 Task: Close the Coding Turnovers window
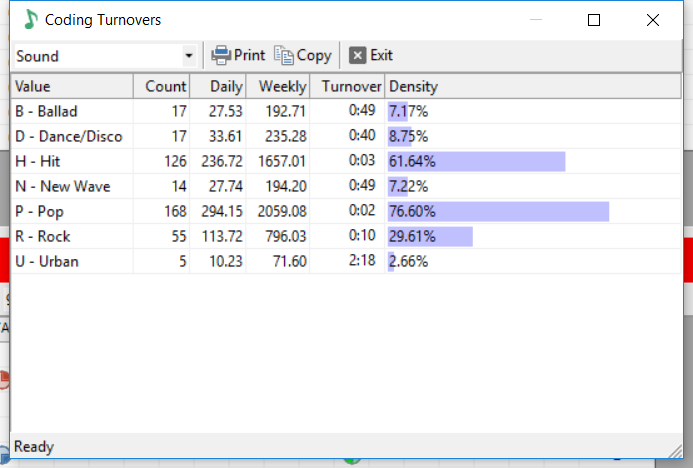(652, 20)
